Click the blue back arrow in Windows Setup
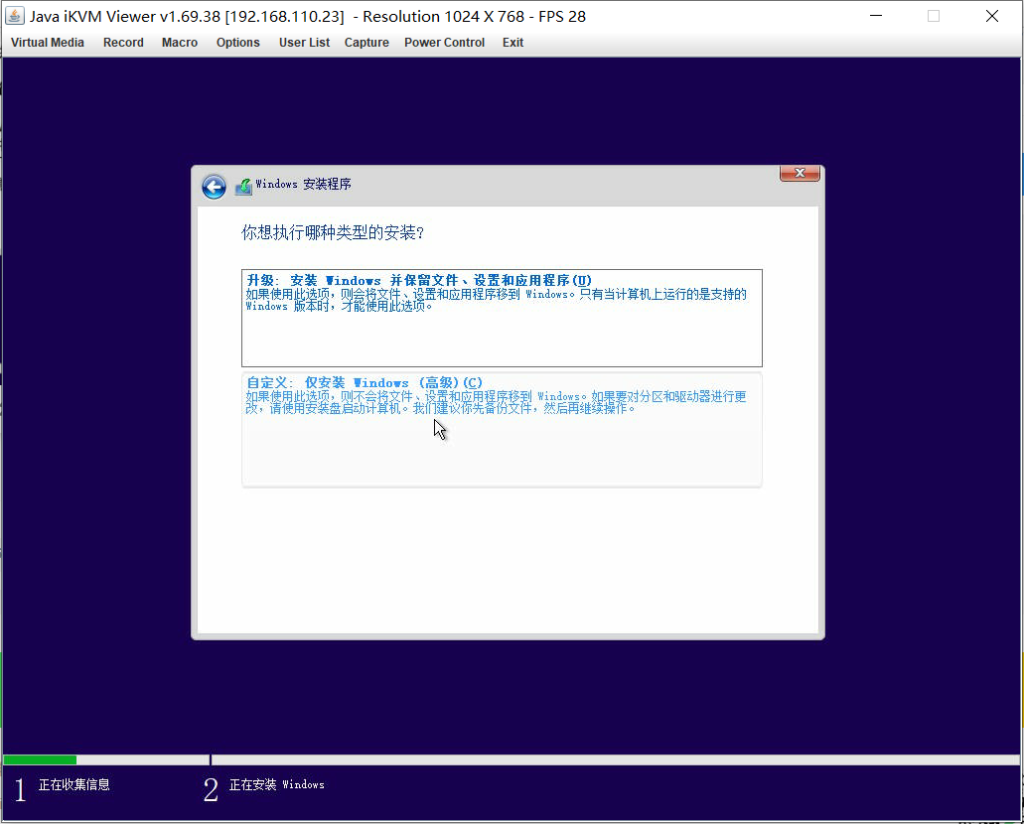The image size is (1024, 824). click(x=213, y=186)
